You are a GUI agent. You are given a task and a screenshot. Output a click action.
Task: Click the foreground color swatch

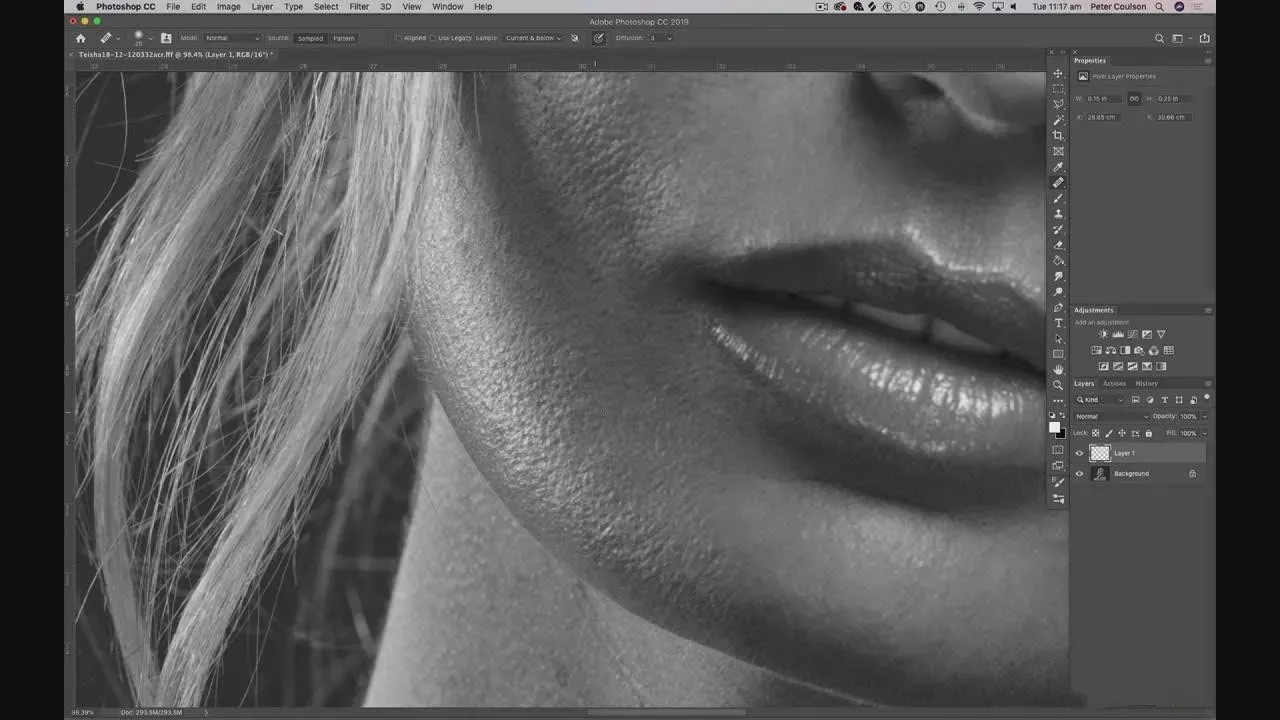(1054, 427)
